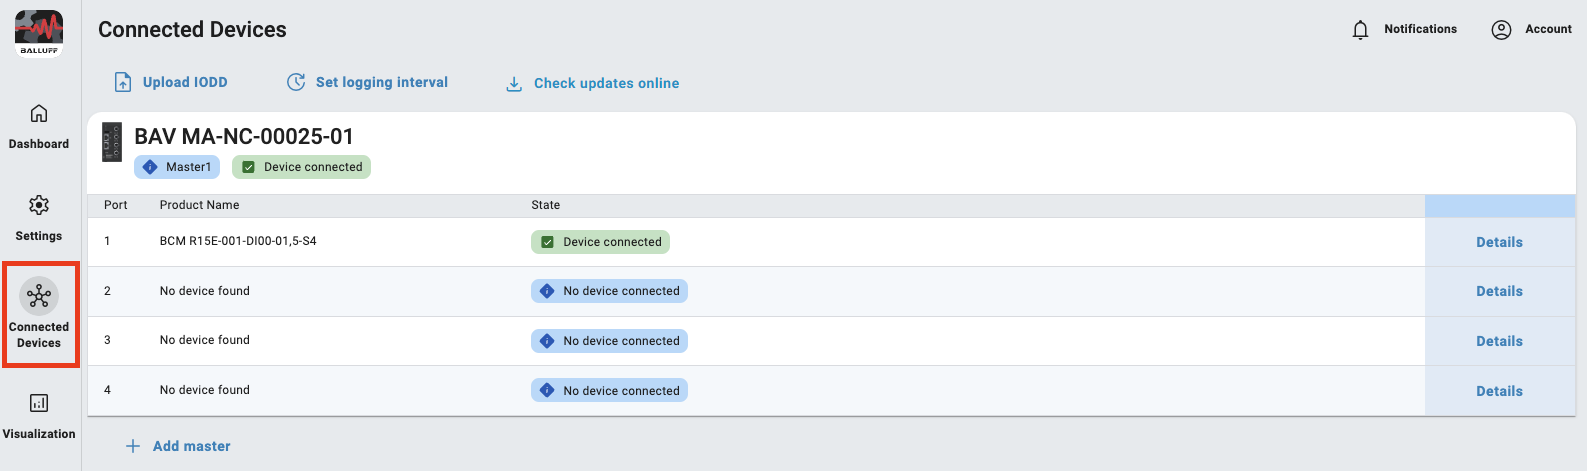The image size is (1587, 471).
Task: Select the BCM R15E-001-DI00-01,5-S4 product name
Action: click(238, 241)
